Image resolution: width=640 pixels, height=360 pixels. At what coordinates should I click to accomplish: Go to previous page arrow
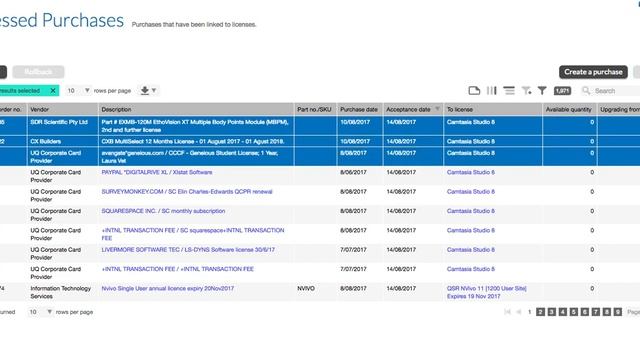click(x=519, y=312)
